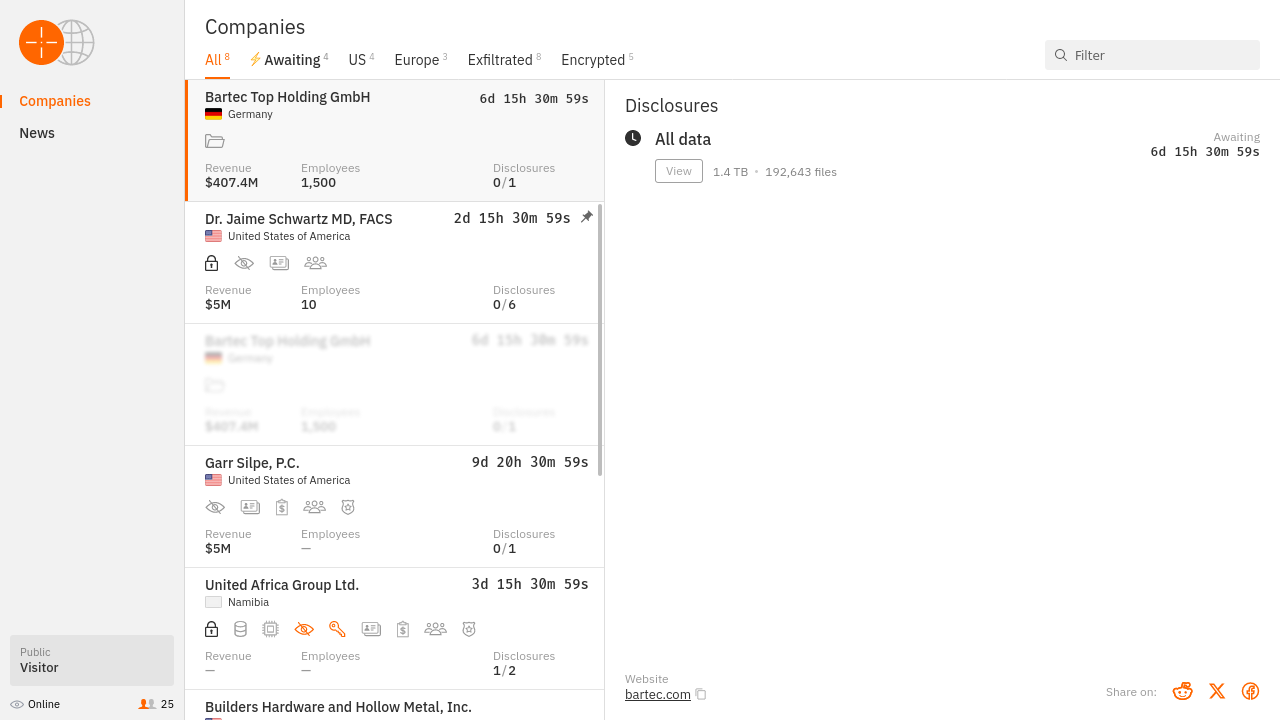Click the chip icon in United Africa Group card

point(270,629)
